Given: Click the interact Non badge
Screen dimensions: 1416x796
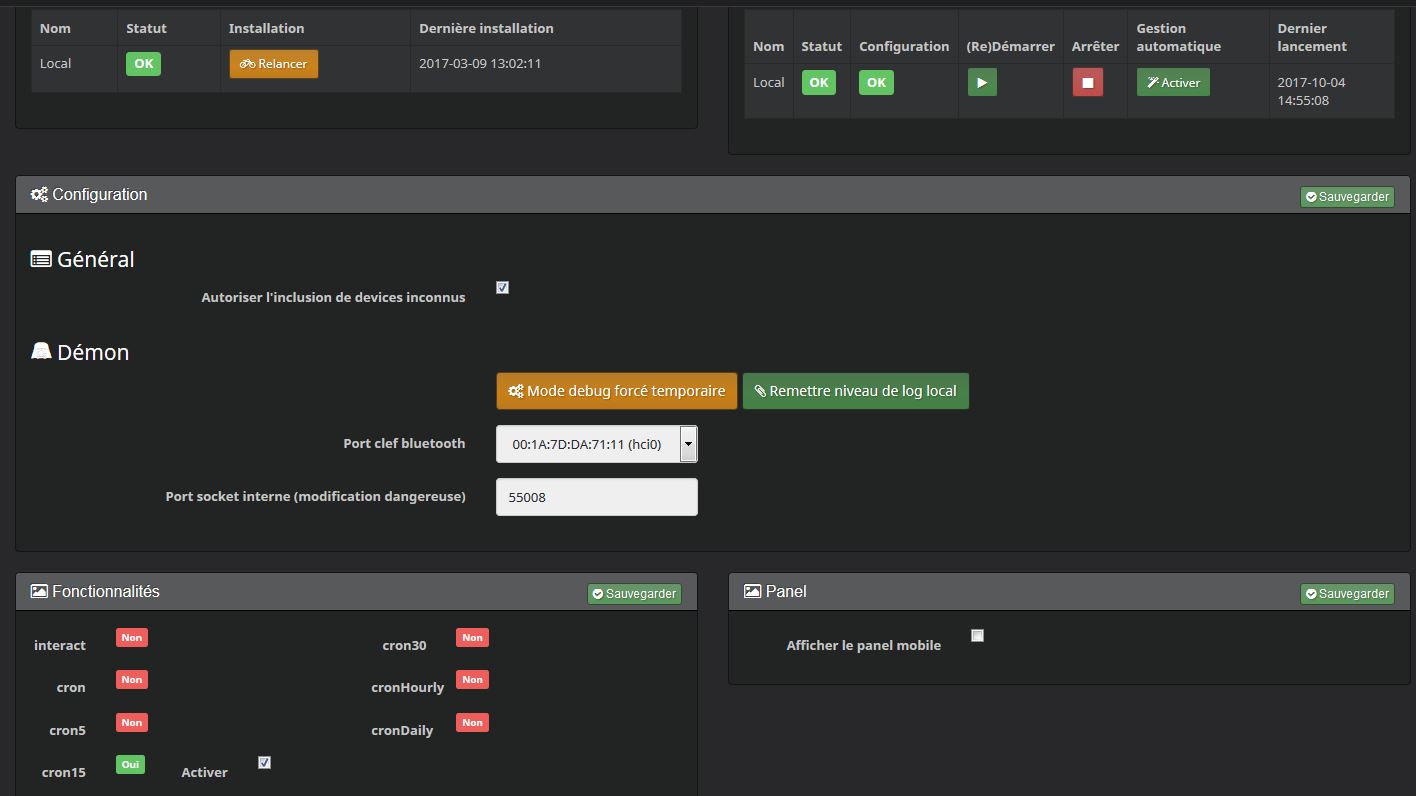Looking at the screenshot, I should click(132, 638).
